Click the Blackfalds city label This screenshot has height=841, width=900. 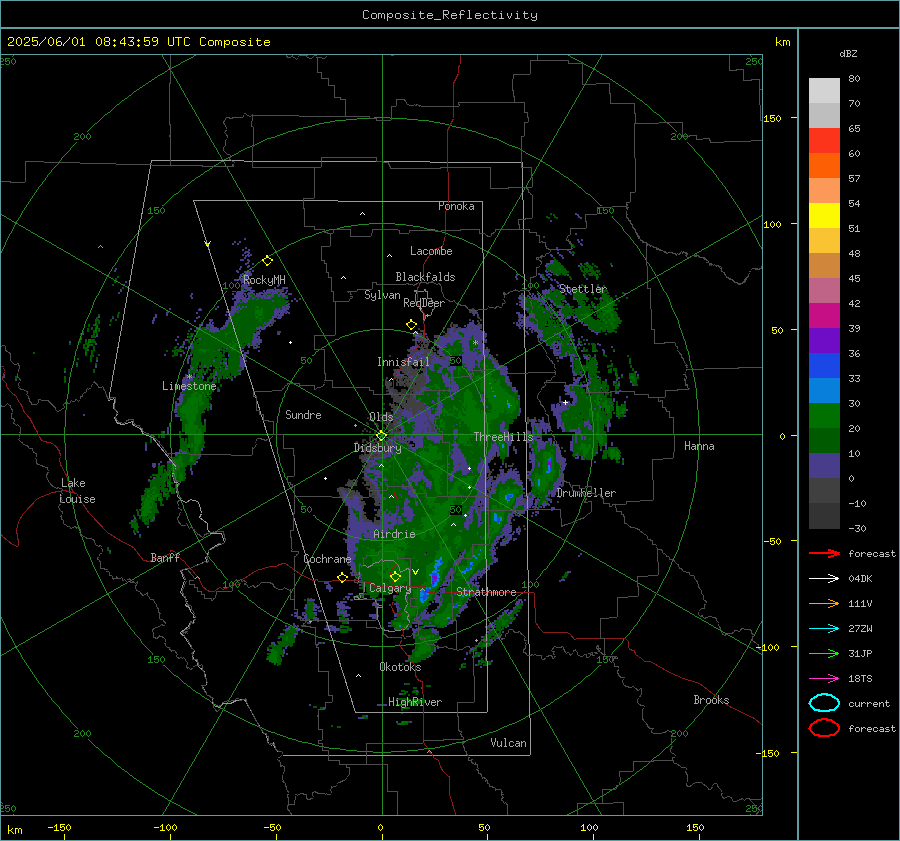pyautogui.click(x=425, y=277)
